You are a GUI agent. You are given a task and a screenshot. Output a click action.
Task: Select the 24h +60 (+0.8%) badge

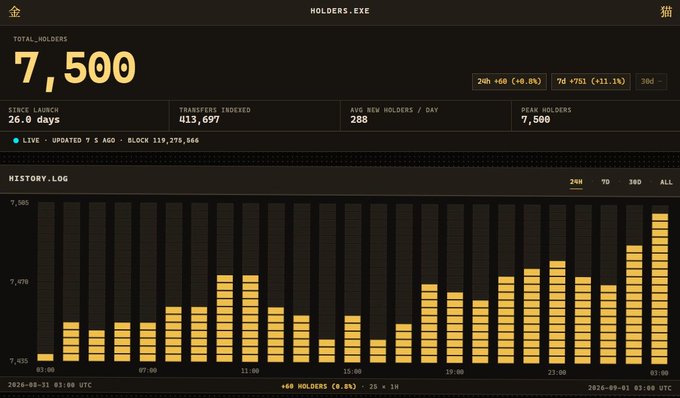[x=509, y=82]
